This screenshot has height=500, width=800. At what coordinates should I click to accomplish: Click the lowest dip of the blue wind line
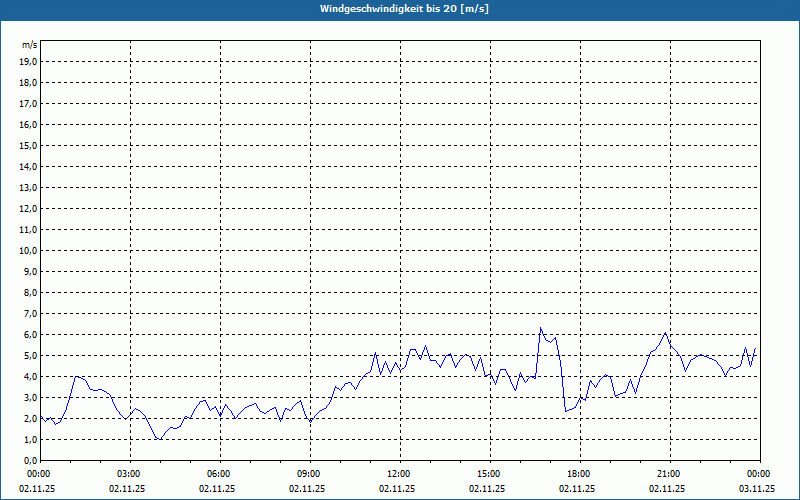coord(160,439)
